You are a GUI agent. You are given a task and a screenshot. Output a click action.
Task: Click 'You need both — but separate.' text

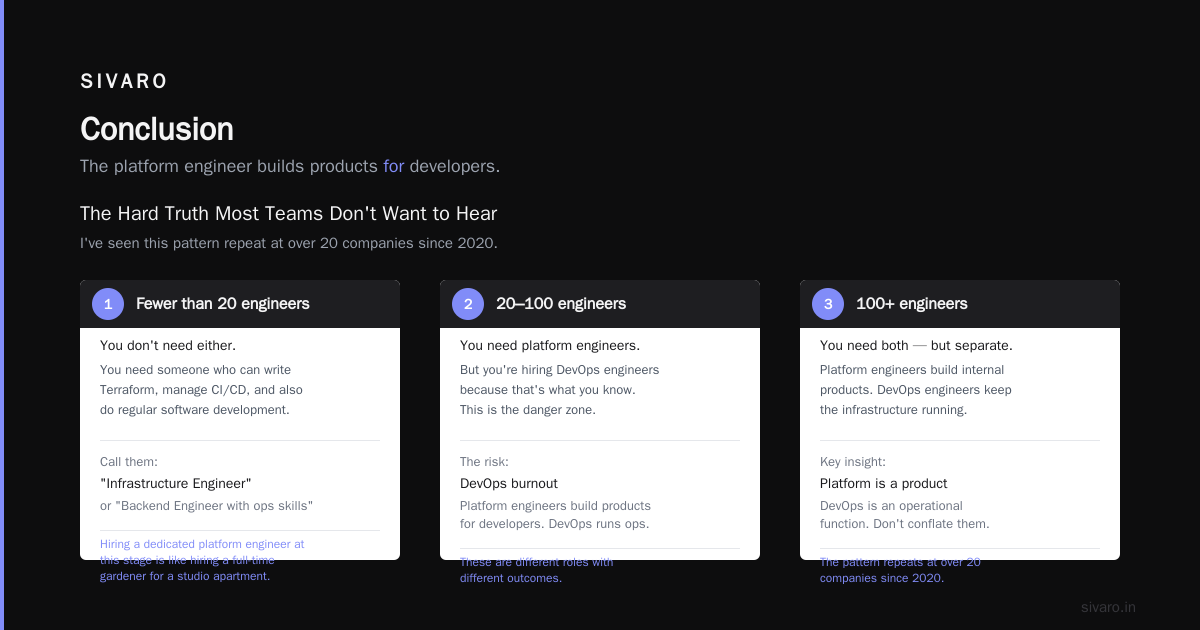pos(916,345)
